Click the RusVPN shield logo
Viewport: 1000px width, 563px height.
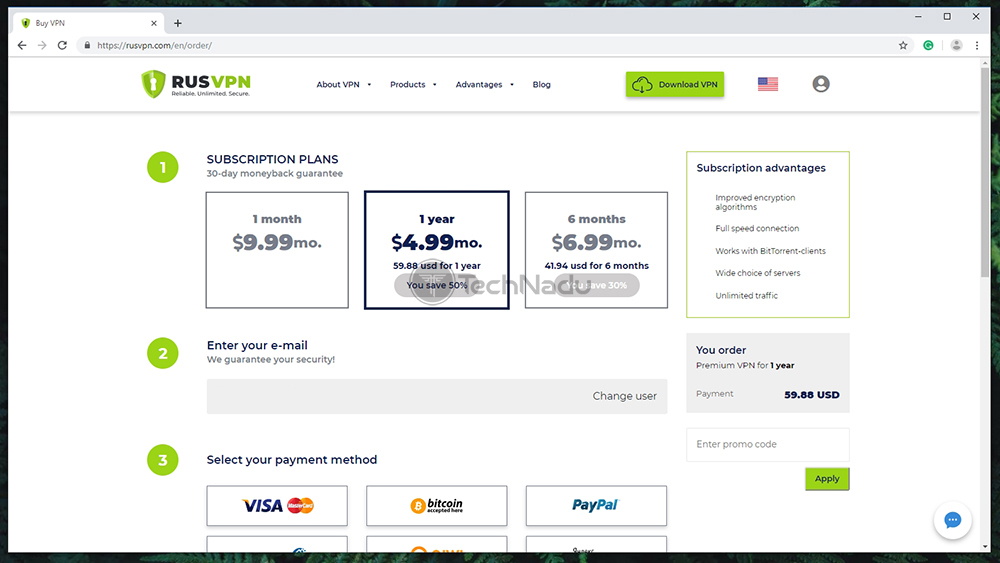(153, 84)
